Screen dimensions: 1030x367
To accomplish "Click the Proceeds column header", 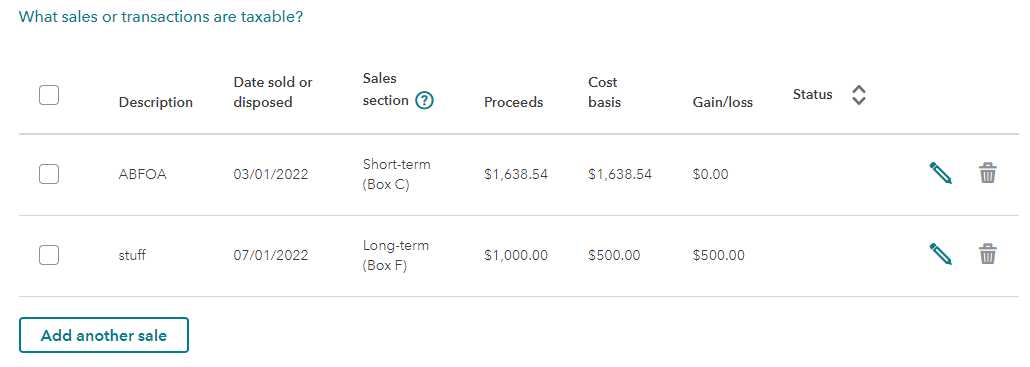I will coord(514,102).
